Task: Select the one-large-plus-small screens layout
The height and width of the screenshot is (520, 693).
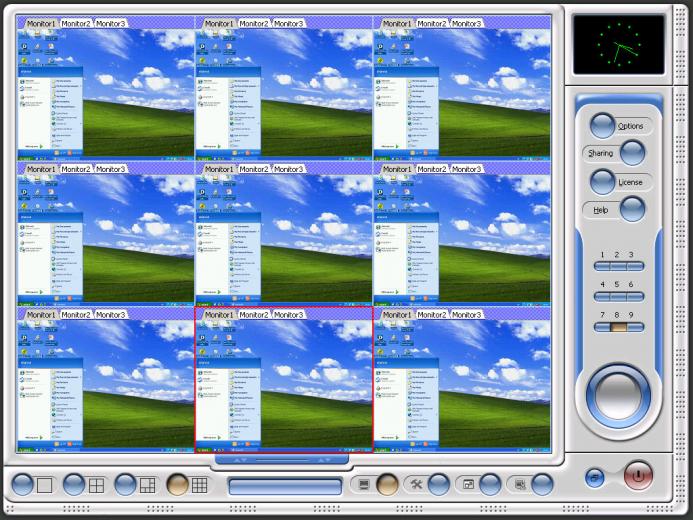Action: coord(126,485)
